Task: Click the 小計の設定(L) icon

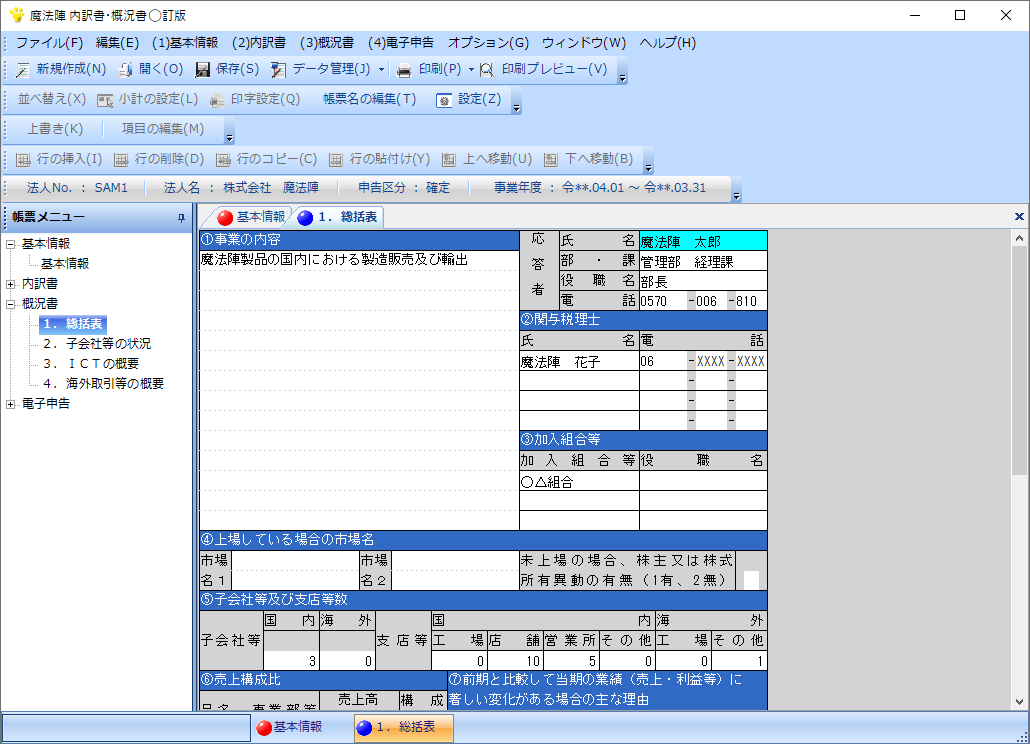Action: tap(104, 100)
